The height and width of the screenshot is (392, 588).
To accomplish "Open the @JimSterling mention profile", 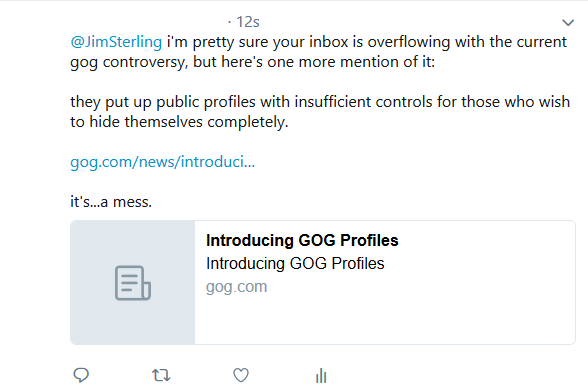I will (116, 42).
